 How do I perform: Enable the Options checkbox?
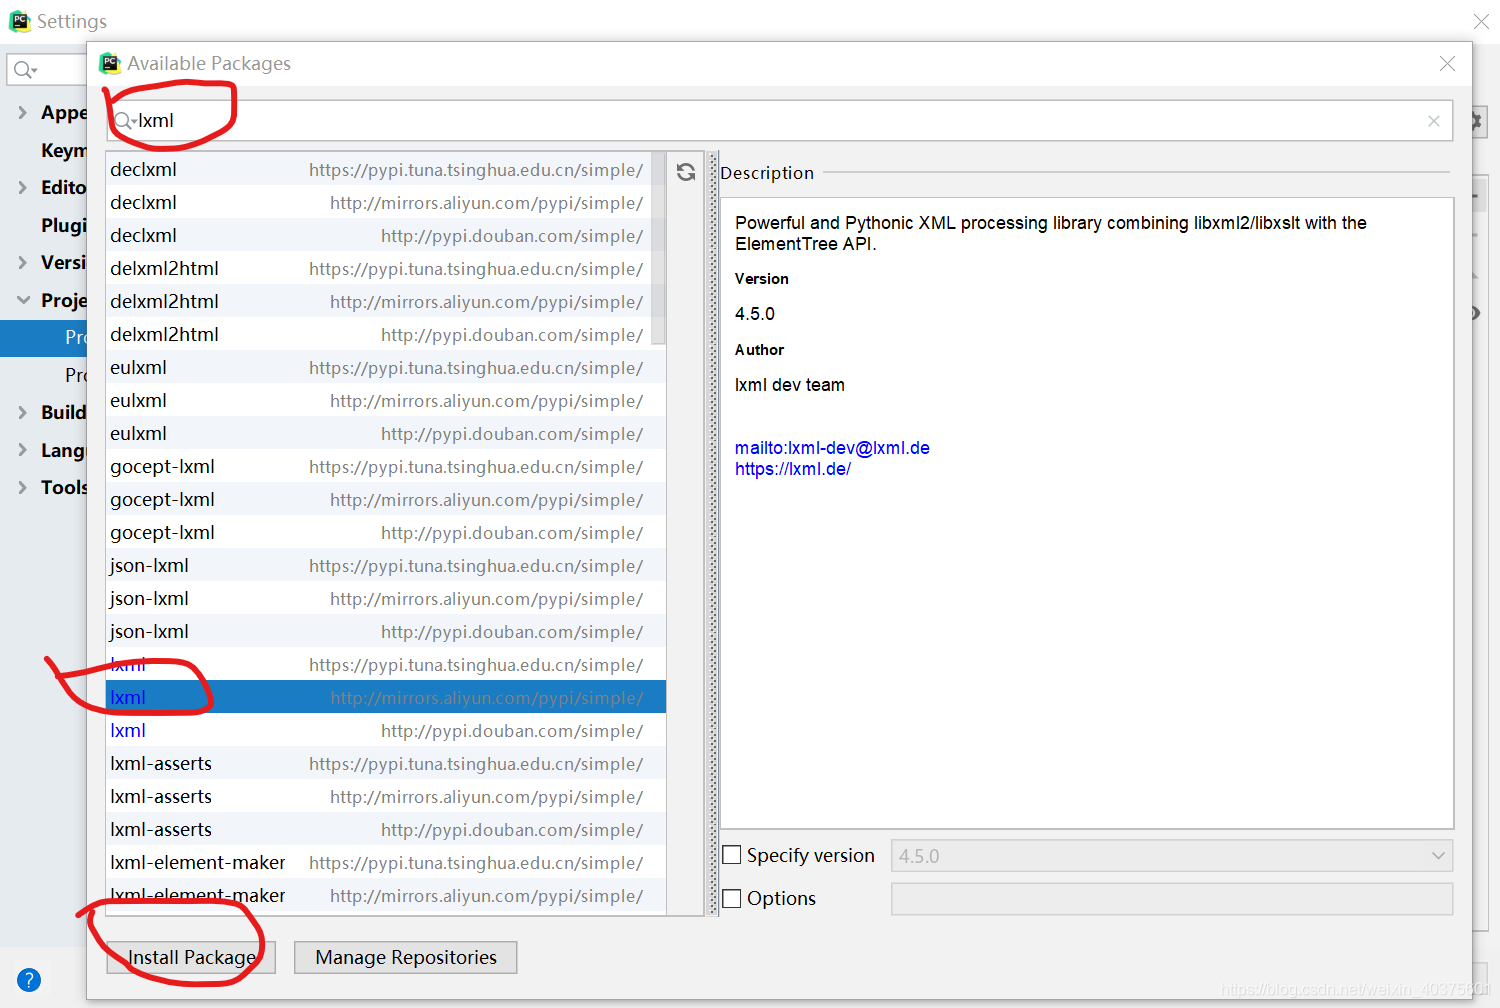(x=731, y=898)
